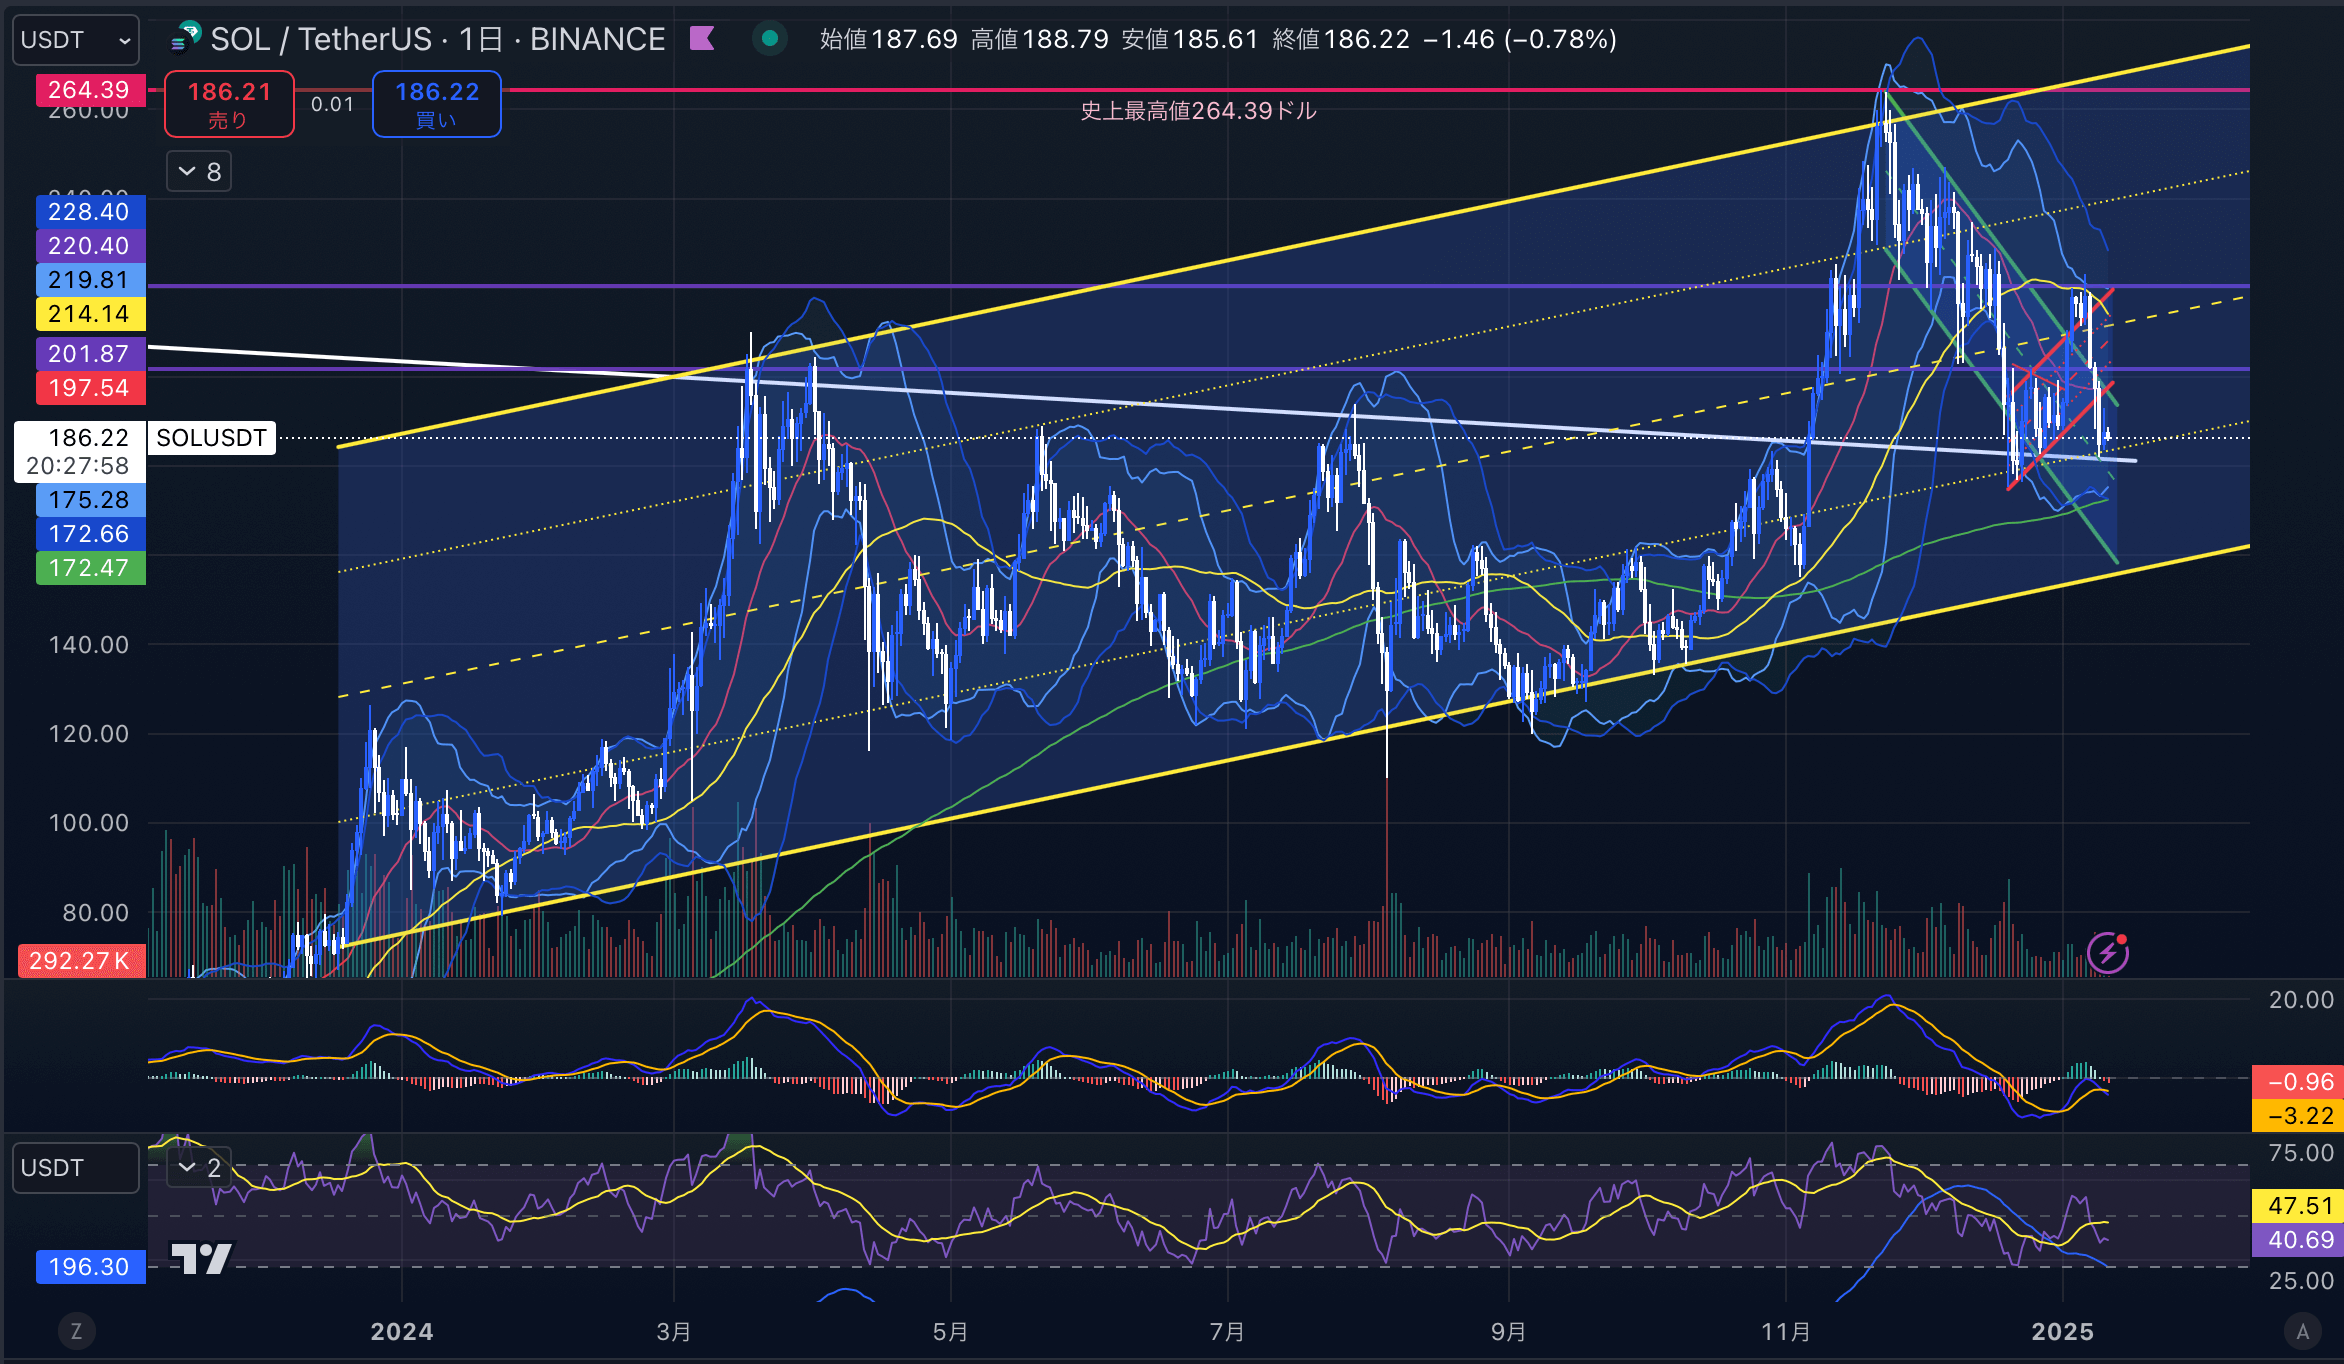The height and width of the screenshot is (1364, 2344).
Task: Click the -3.22 MACD signal label
Action: click(2297, 1116)
